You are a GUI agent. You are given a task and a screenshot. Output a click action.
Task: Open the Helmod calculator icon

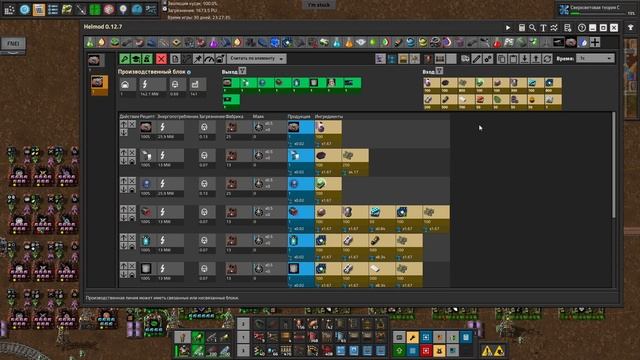point(522,28)
